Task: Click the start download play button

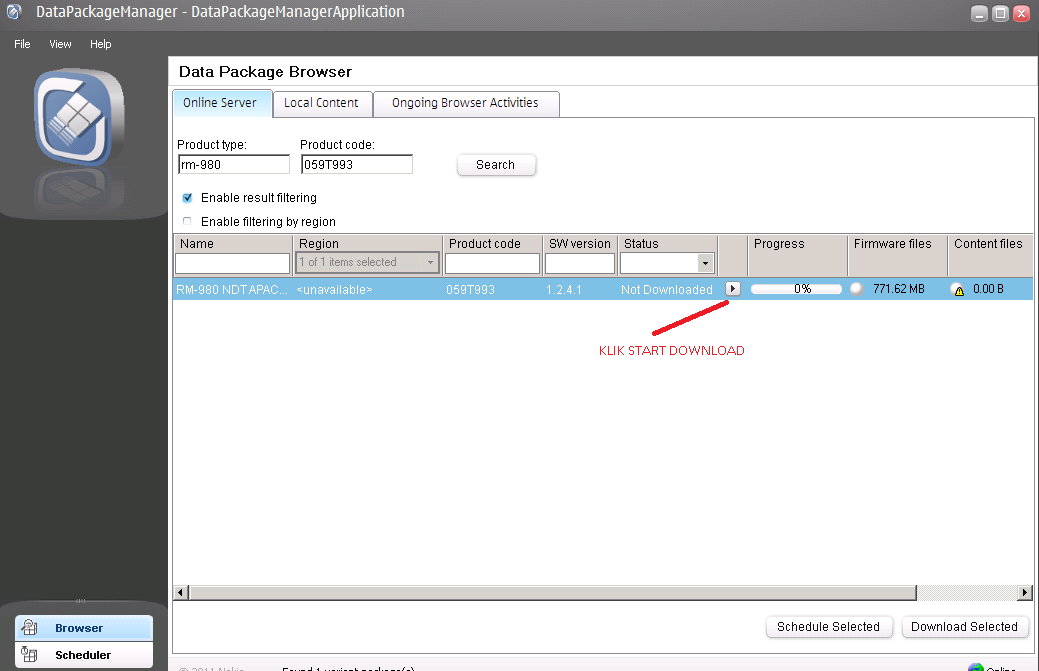Action: click(x=732, y=289)
